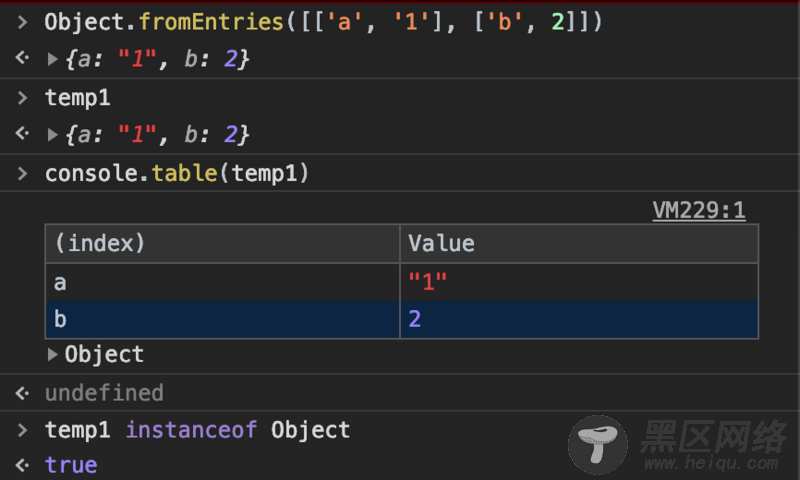Click the output arrow icon beside true

22,465
